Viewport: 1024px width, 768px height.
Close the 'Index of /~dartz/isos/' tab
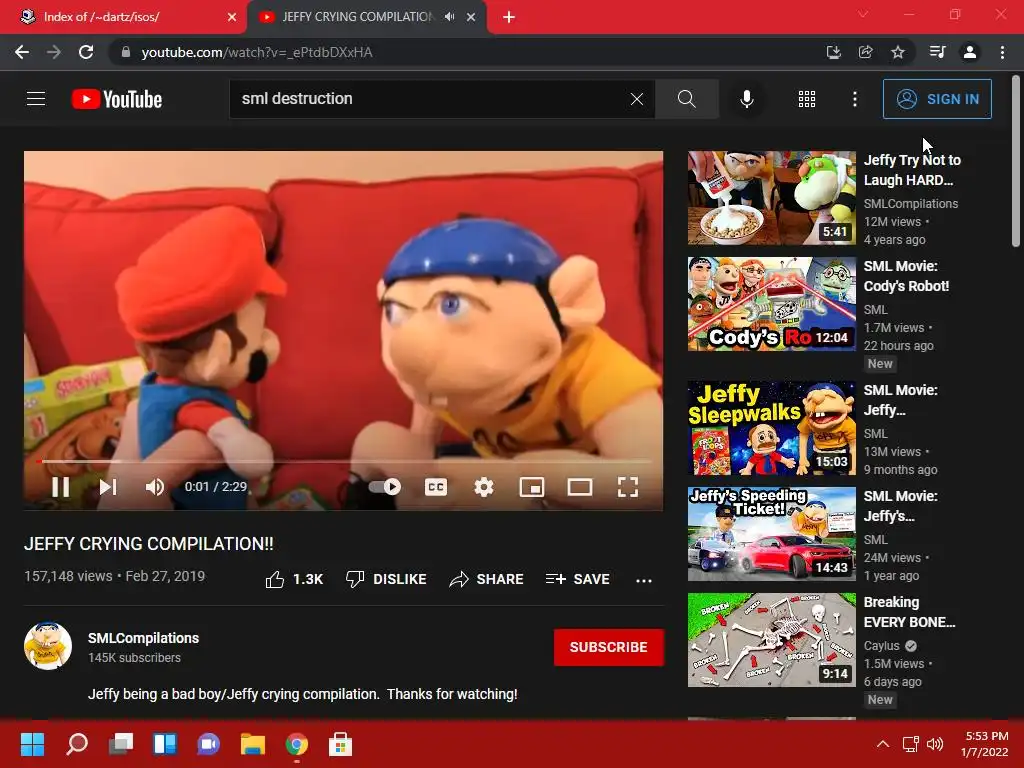pos(232,17)
